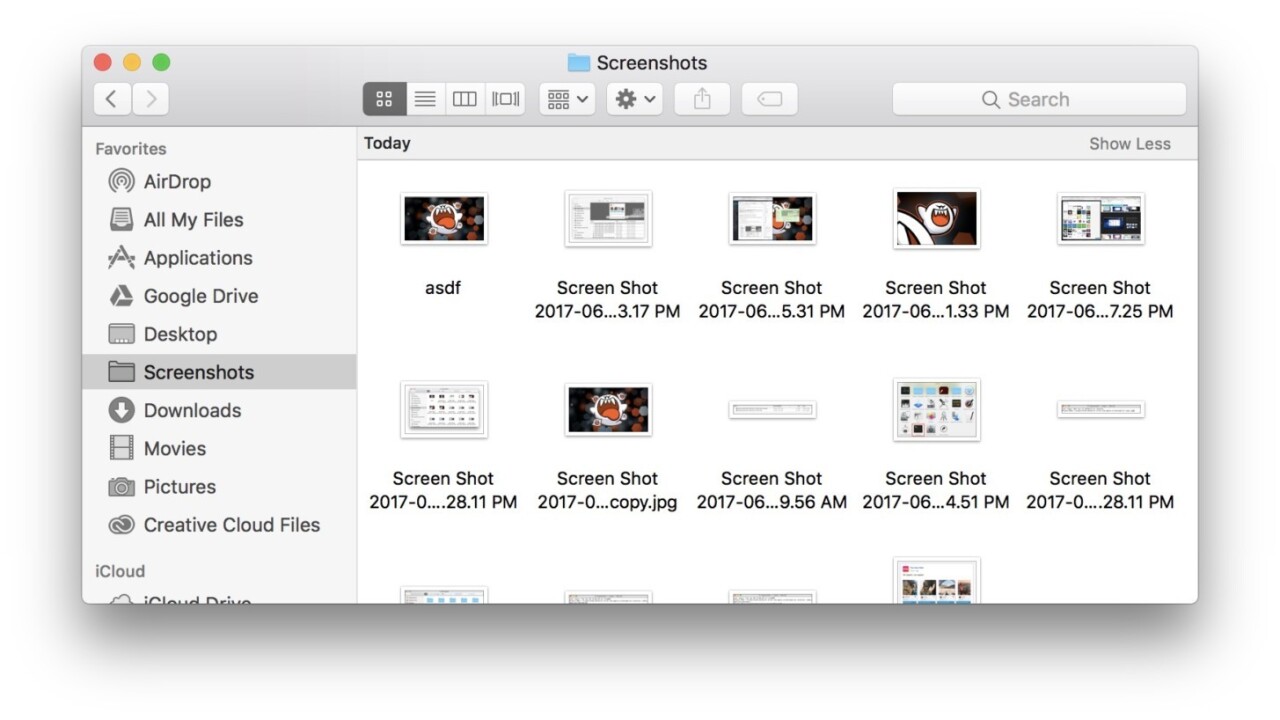
Task: Open the item arrangement dropdown
Action: coord(568,99)
